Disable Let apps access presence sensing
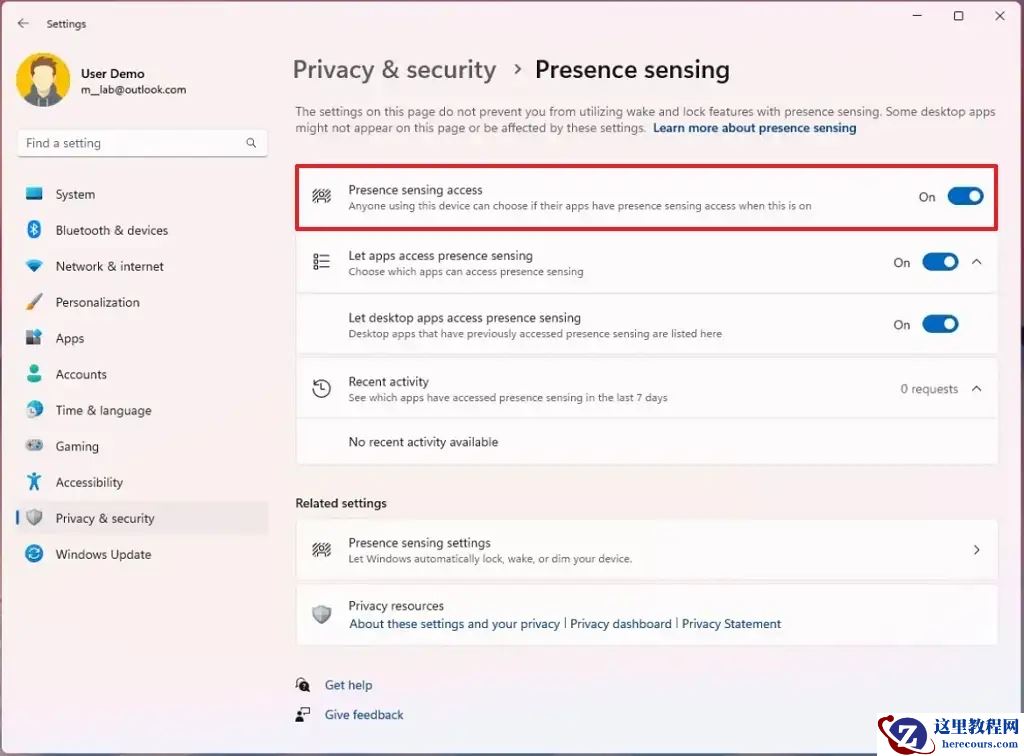Image resolution: width=1024 pixels, height=756 pixels. click(940, 262)
